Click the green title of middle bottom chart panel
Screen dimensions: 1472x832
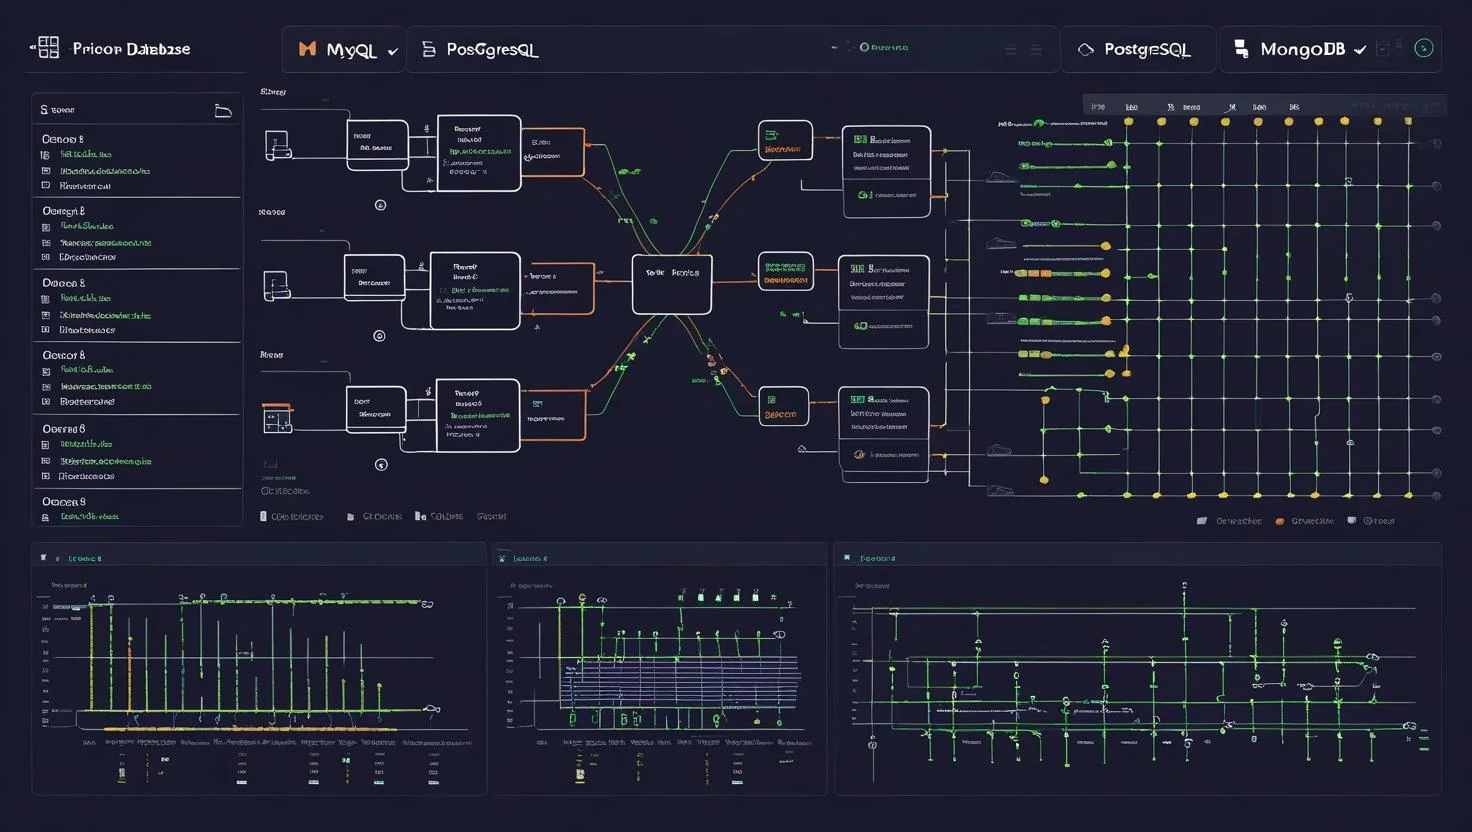pyautogui.click(x=530, y=559)
